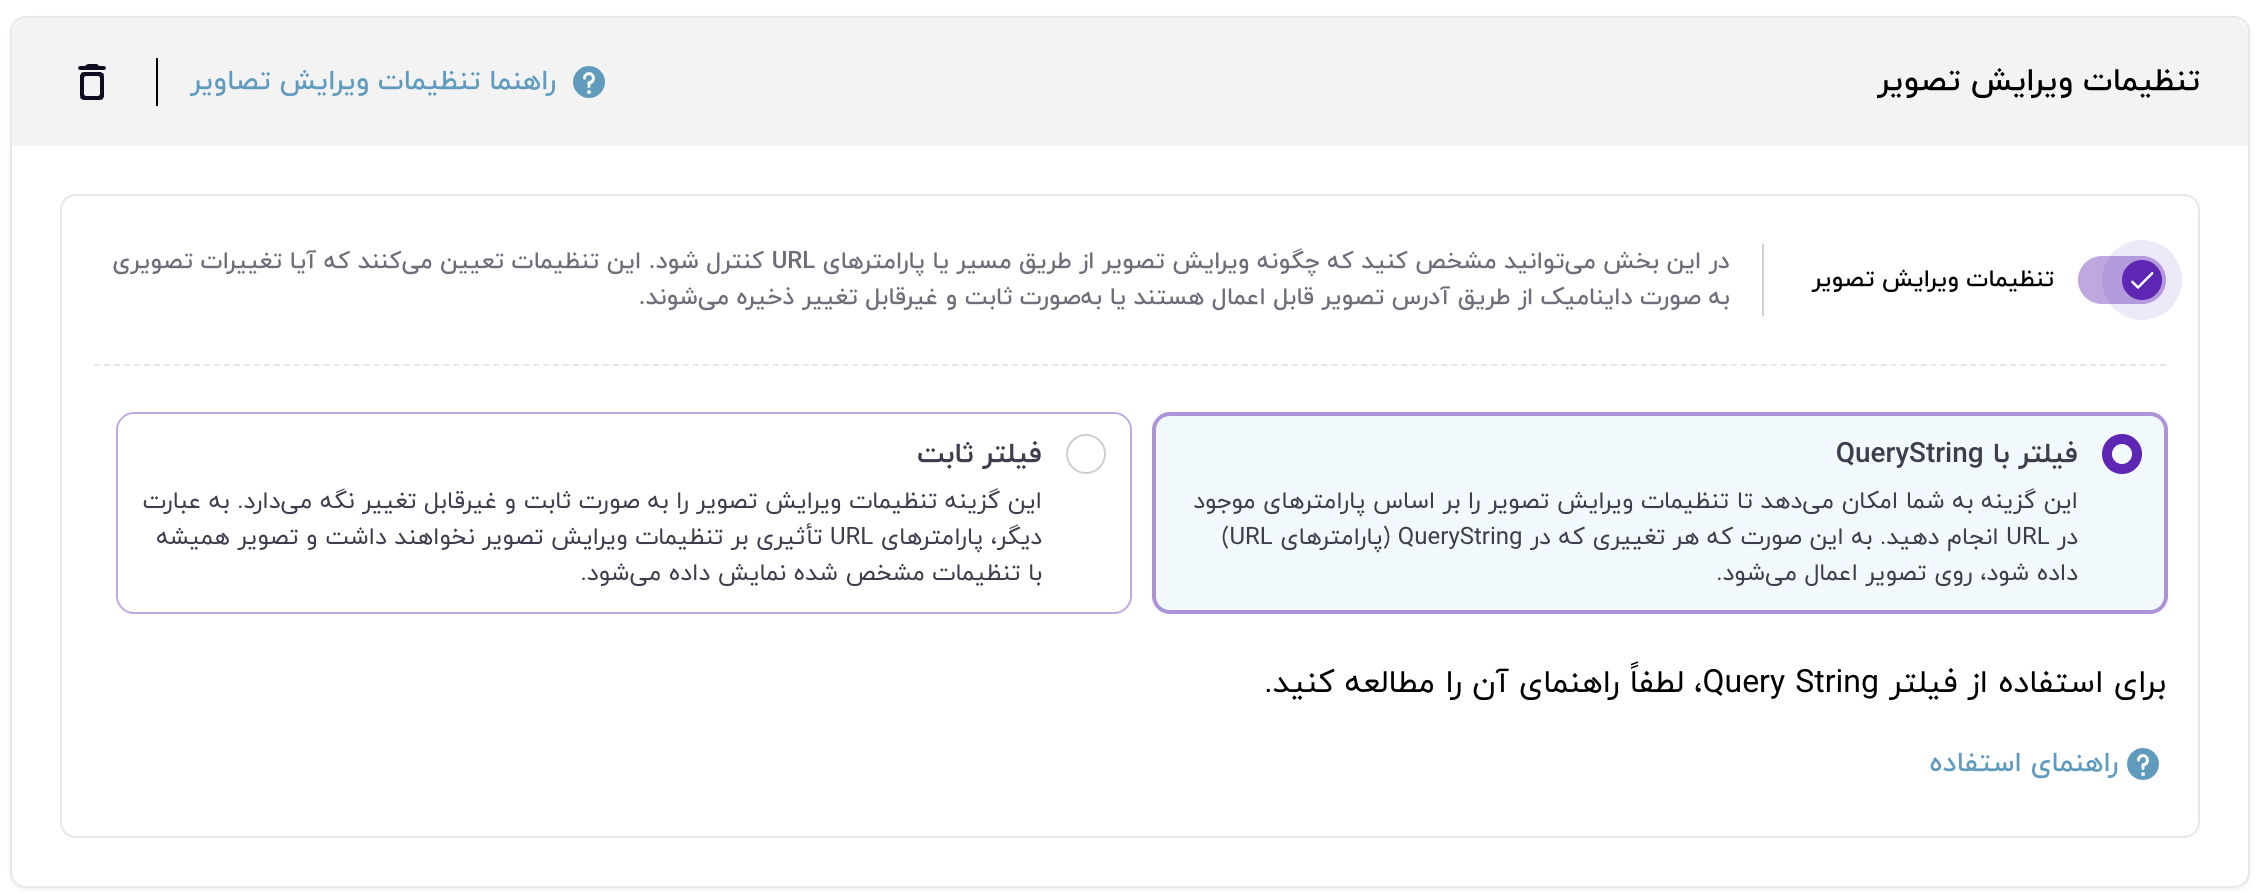
Task: Open the راهنما تنظیمات ویرایش تصاویر link
Action: (x=373, y=82)
